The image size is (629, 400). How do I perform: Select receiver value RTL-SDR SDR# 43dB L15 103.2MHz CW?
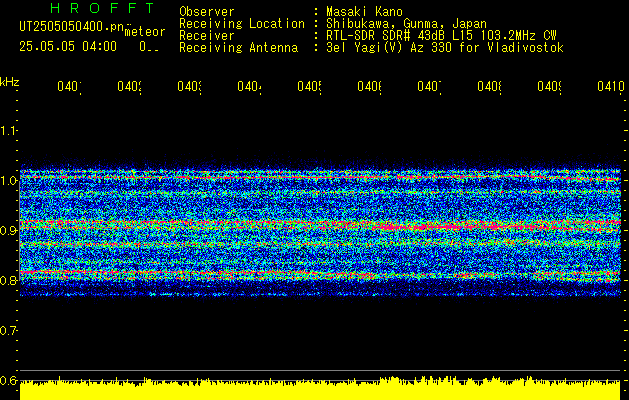point(441,36)
